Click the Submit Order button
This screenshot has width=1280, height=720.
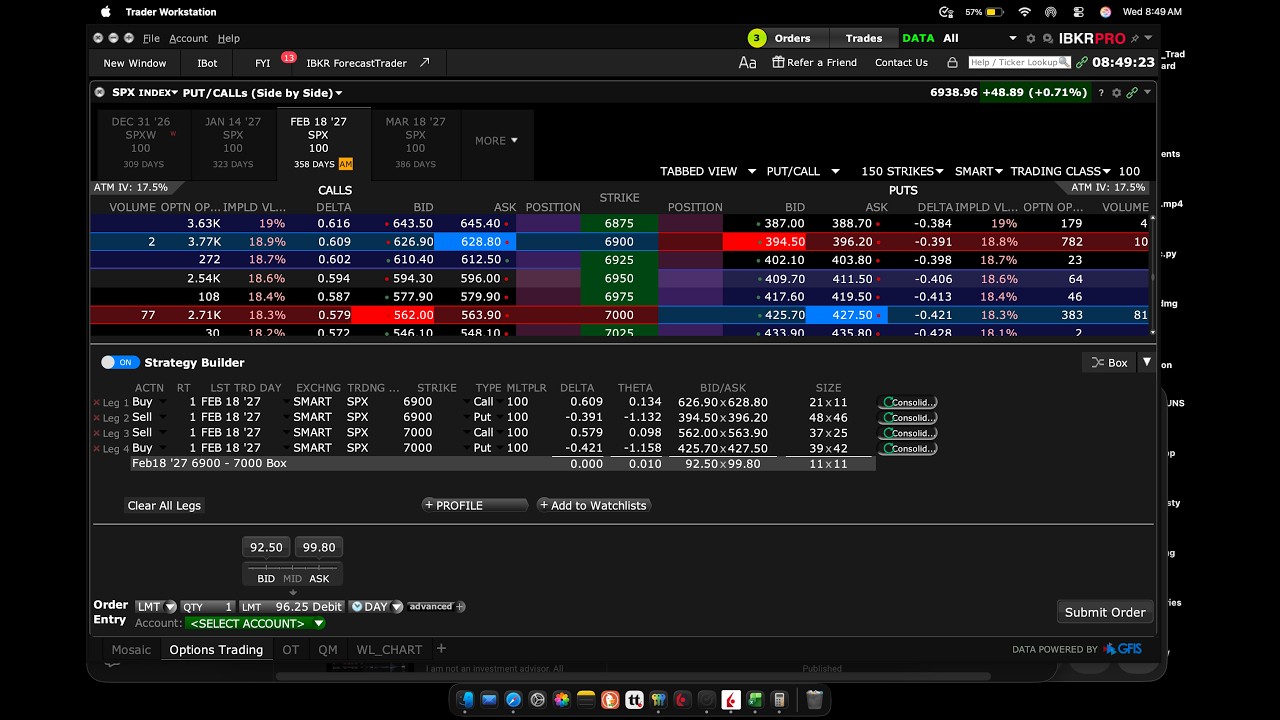(1105, 612)
